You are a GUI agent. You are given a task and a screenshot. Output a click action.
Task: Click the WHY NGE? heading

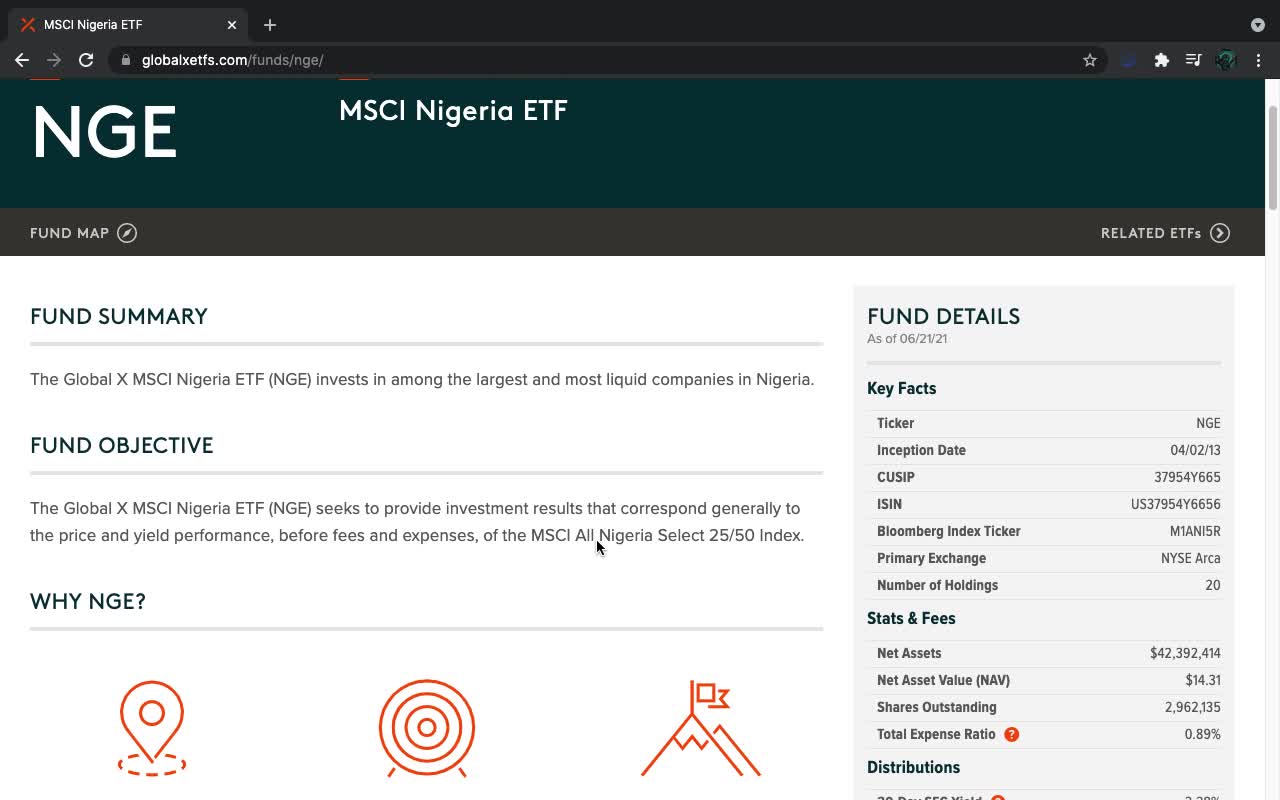[x=88, y=601]
